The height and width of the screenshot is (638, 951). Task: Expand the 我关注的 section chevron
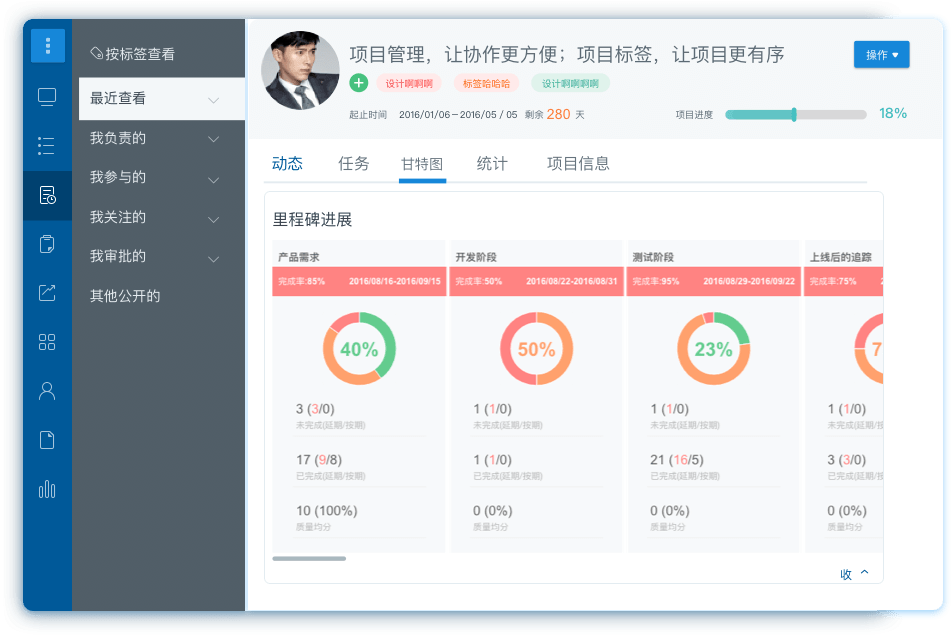click(213, 220)
